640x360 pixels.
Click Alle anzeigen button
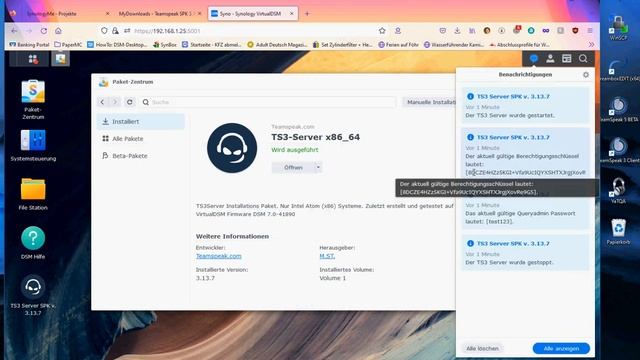(561, 349)
